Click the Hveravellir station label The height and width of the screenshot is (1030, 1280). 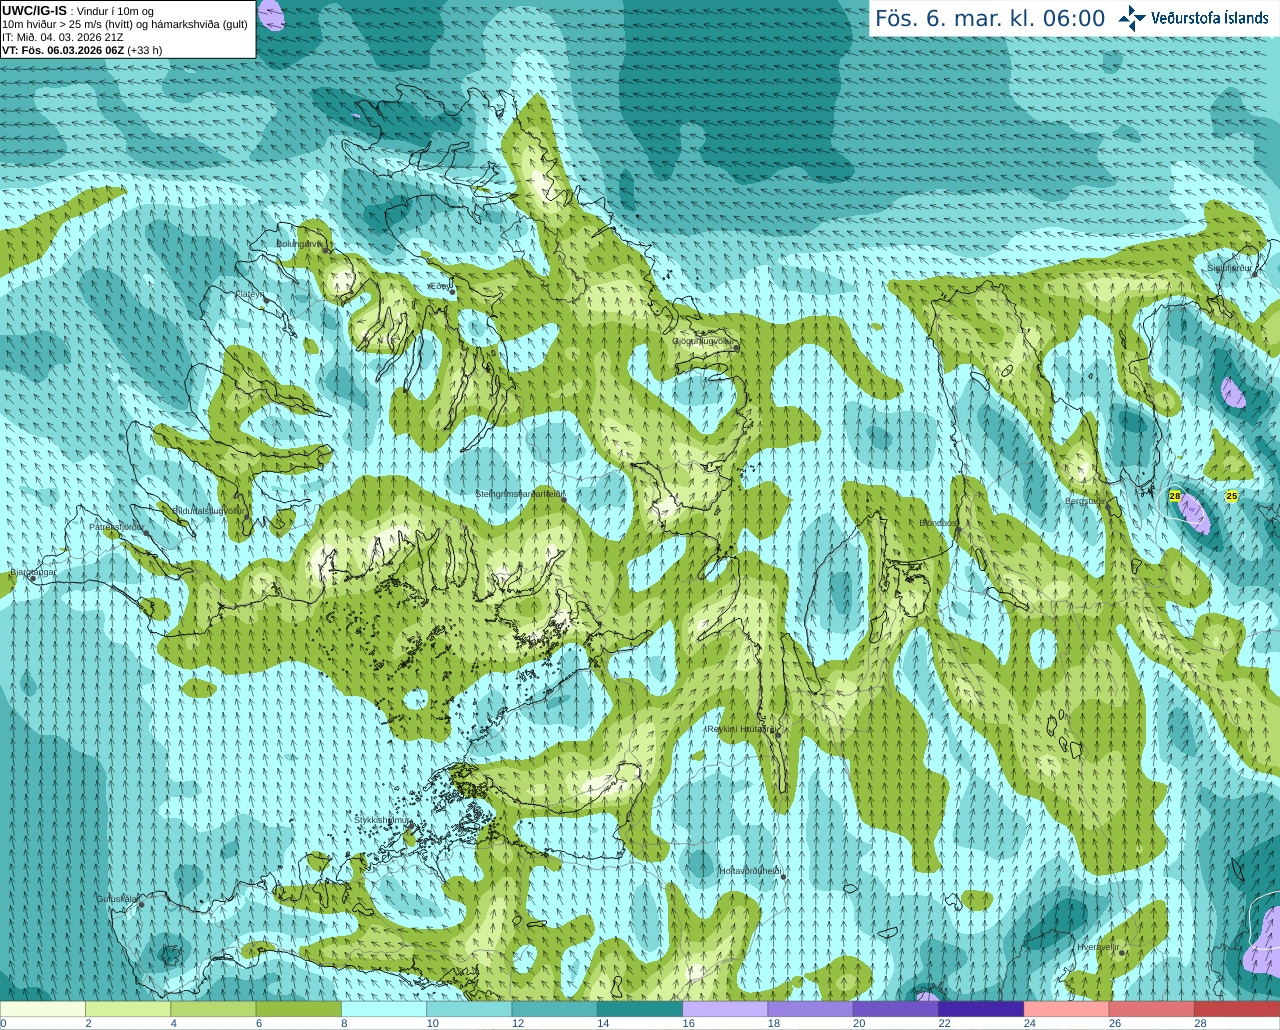(x=1097, y=947)
